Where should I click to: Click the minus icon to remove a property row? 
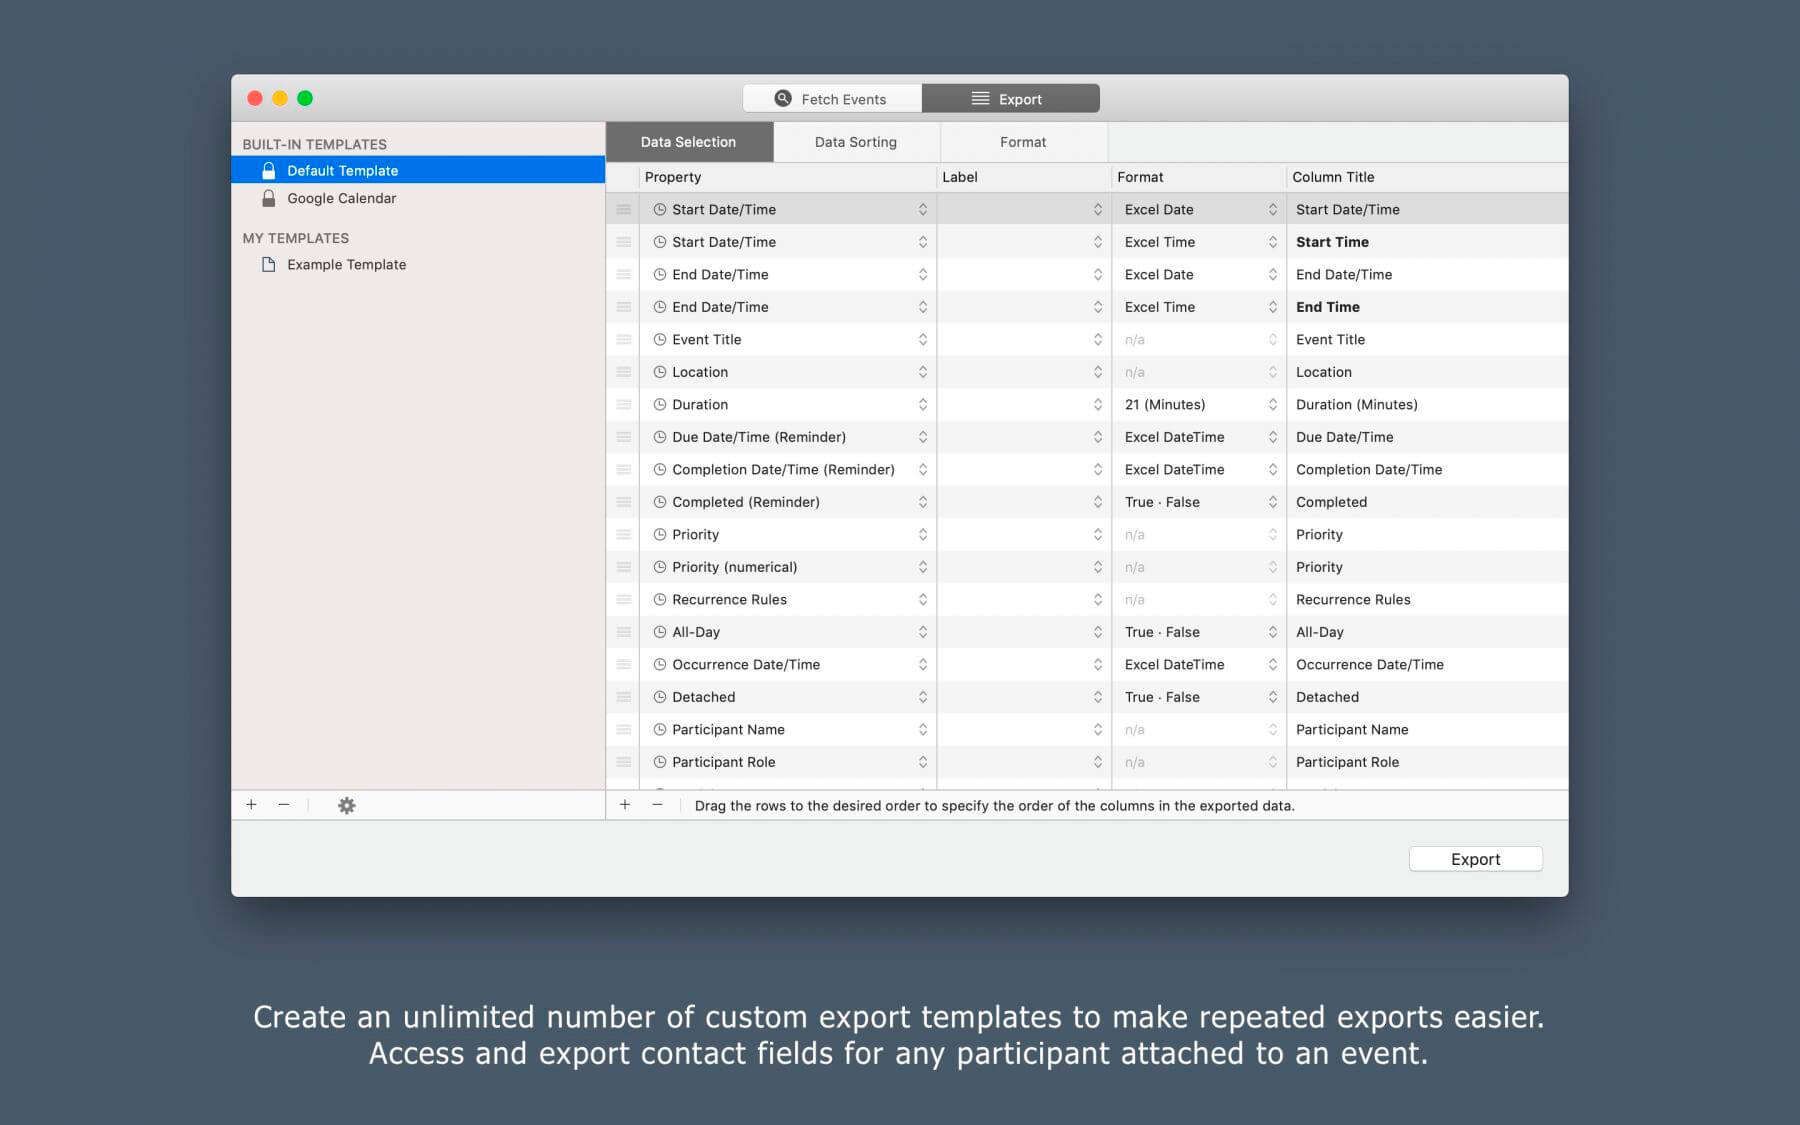(657, 805)
